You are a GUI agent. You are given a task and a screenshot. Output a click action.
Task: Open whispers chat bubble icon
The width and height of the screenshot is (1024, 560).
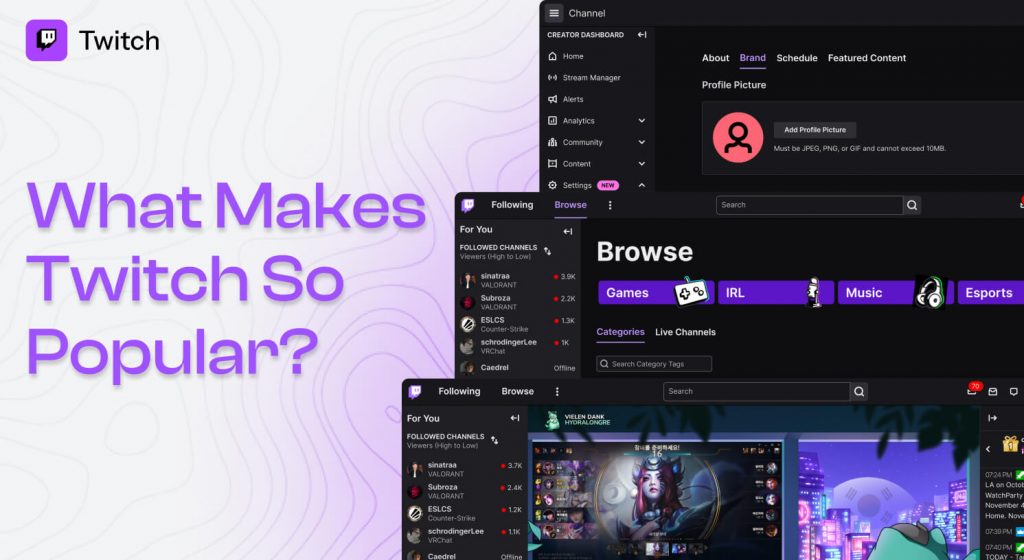[x=1014, y=392]
